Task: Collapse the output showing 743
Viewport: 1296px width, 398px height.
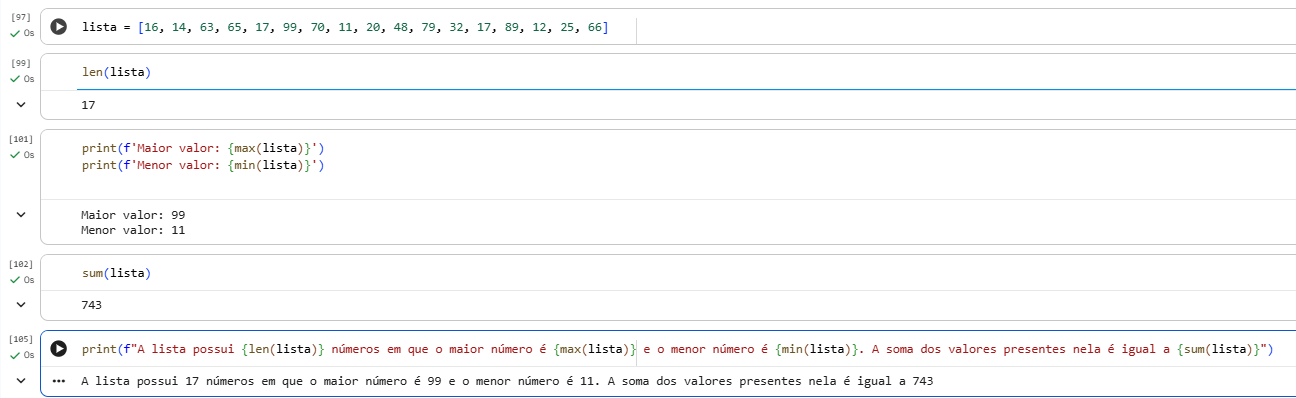Action: (21, 305)
